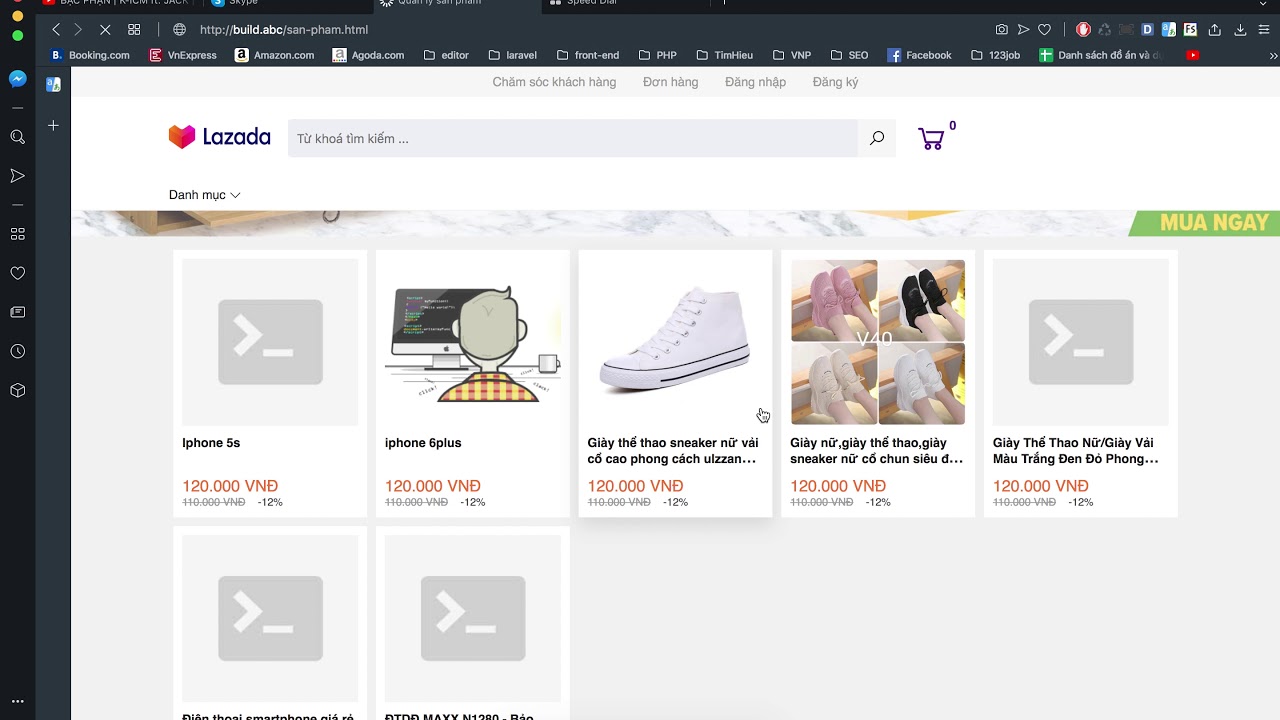This screenshot has height=720, width=1280.
Task: Click Đăng nhập login link
Action: pos(755,82)
